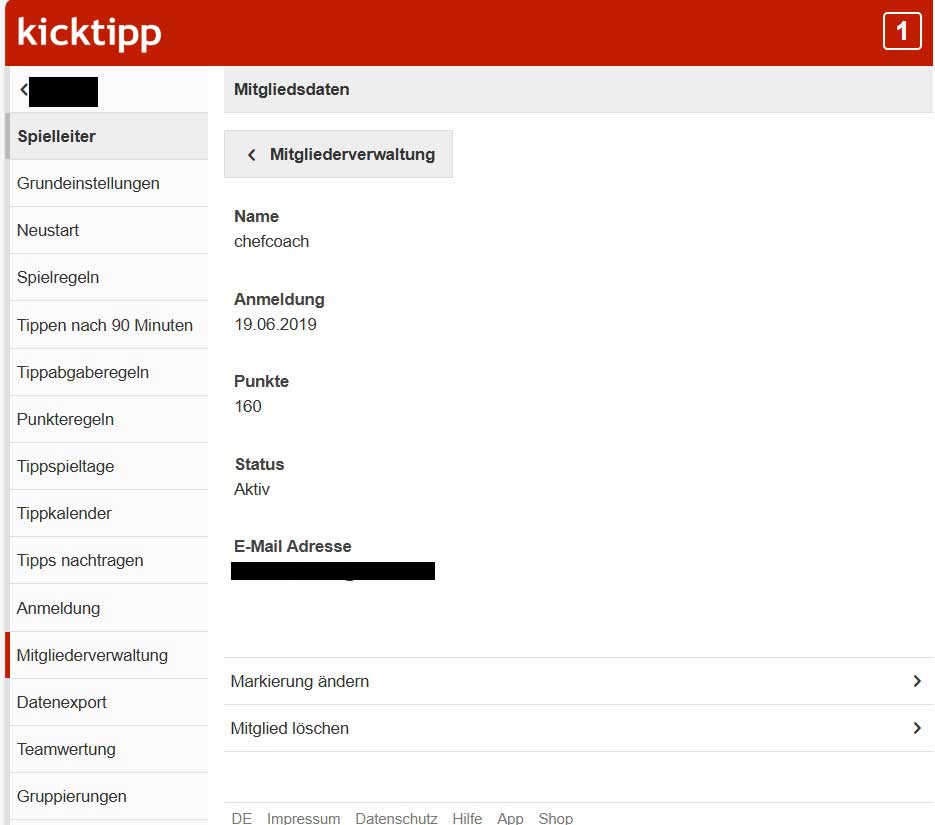Go back to Mitgliederverwaltung via button

339,154
